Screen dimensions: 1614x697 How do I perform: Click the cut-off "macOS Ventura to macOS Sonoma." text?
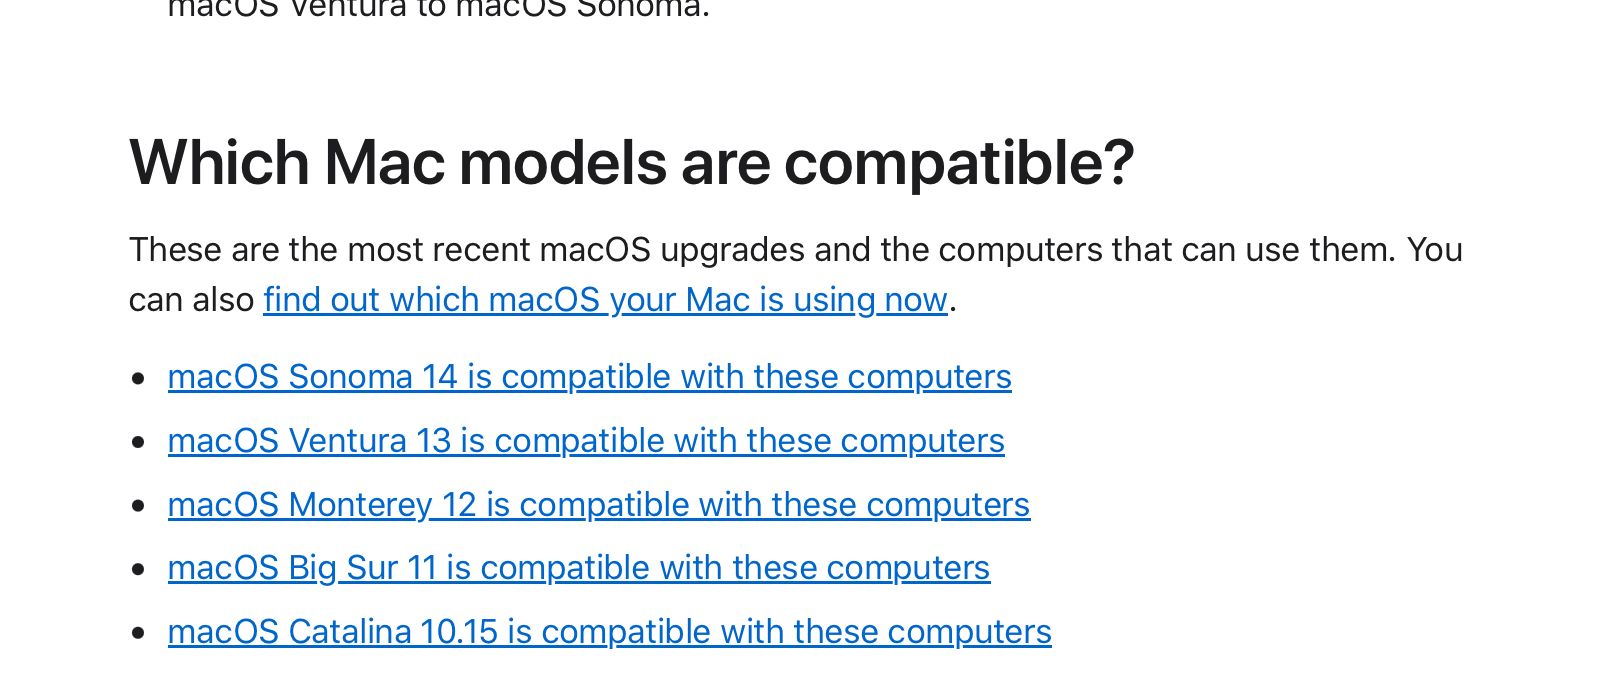click(x=438, y=10)
